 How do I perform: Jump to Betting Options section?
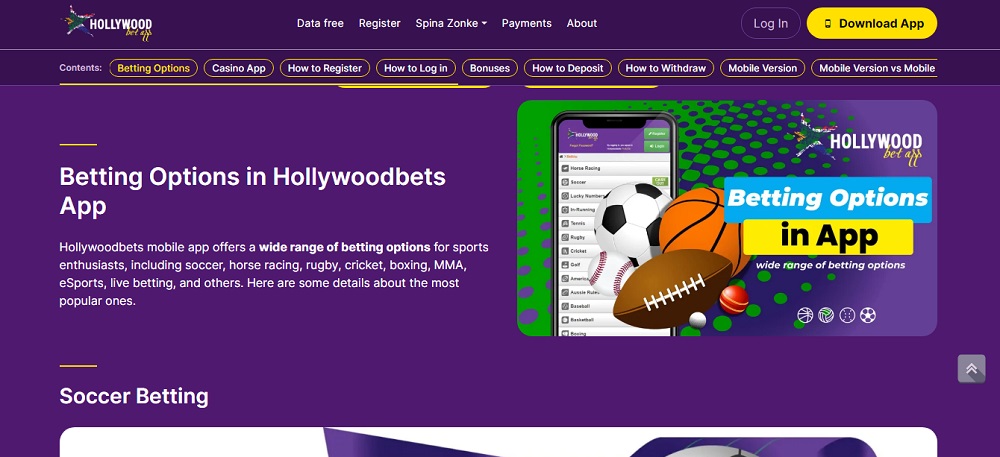pos(154,68)
